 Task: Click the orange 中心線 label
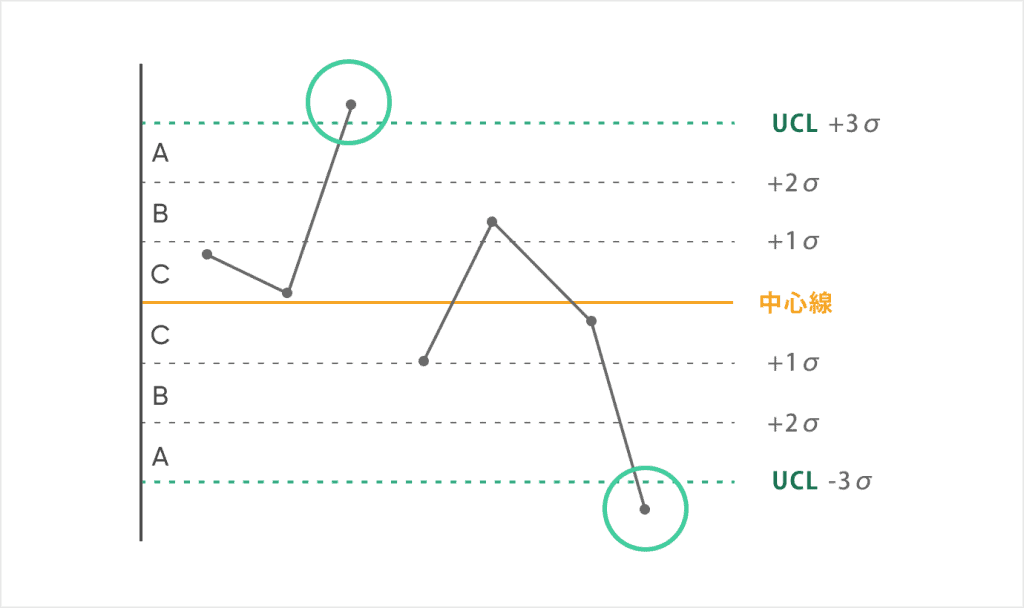coord(795,303)
